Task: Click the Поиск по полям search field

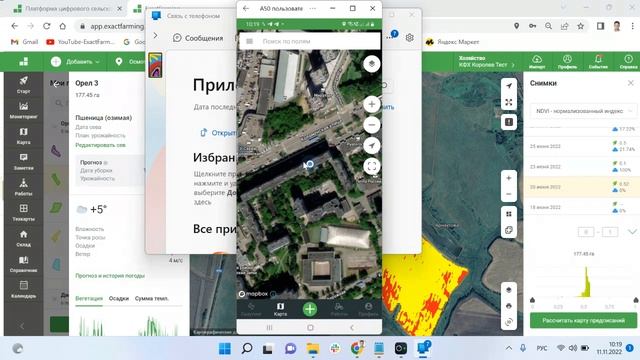Action: (x=309, y=41)
